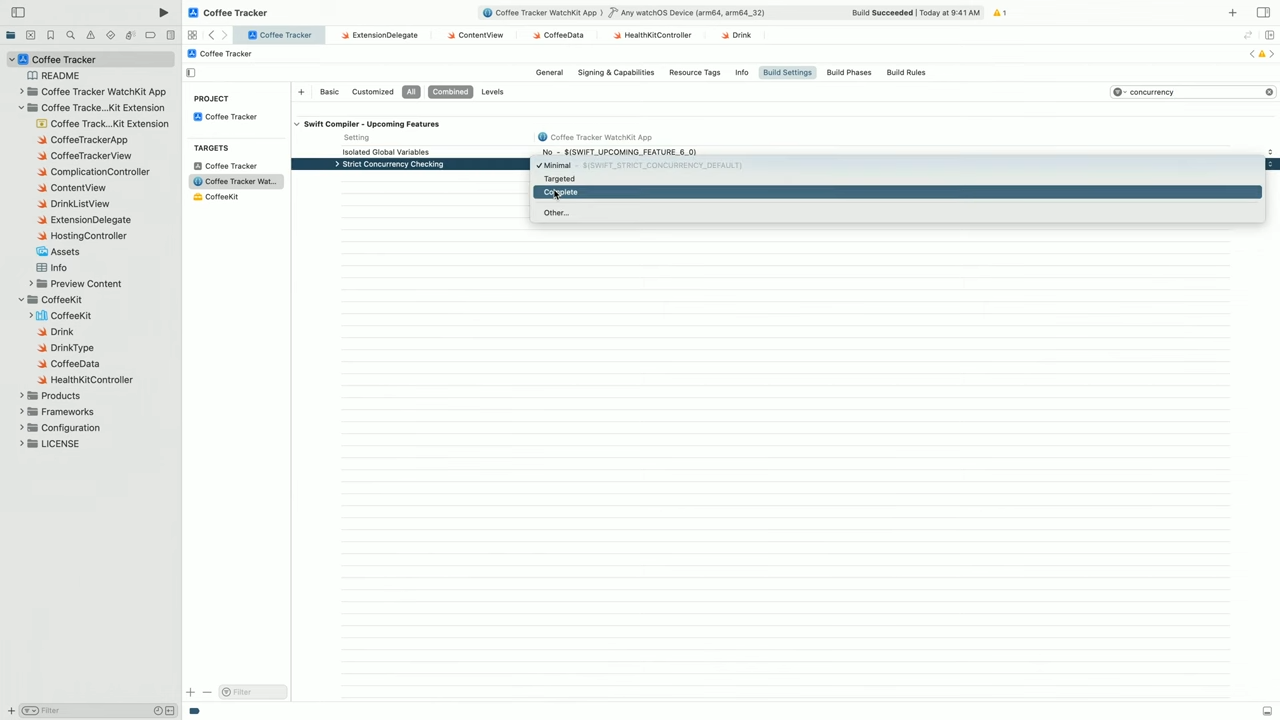Expand the Frameworks folder
Screen dimensions: 1280x720
[x=21, y=412]
